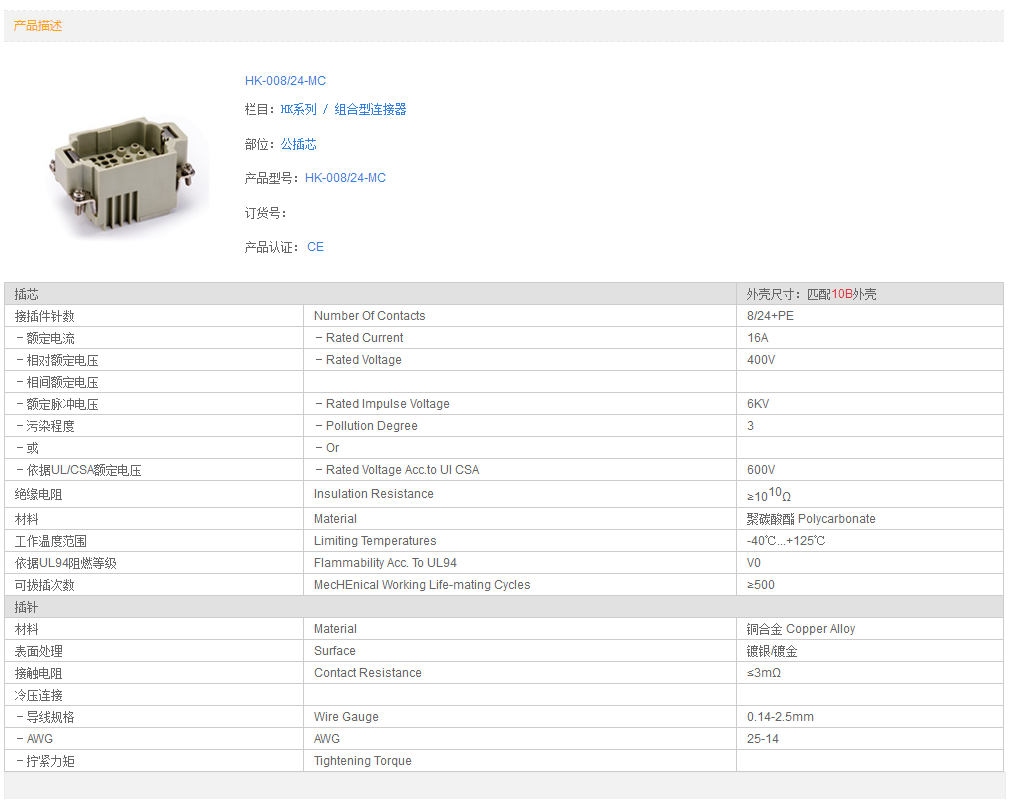Select the 插芯 section header row
The image size is (1011, 808).
pyautogui.click(x=370, y=294)
